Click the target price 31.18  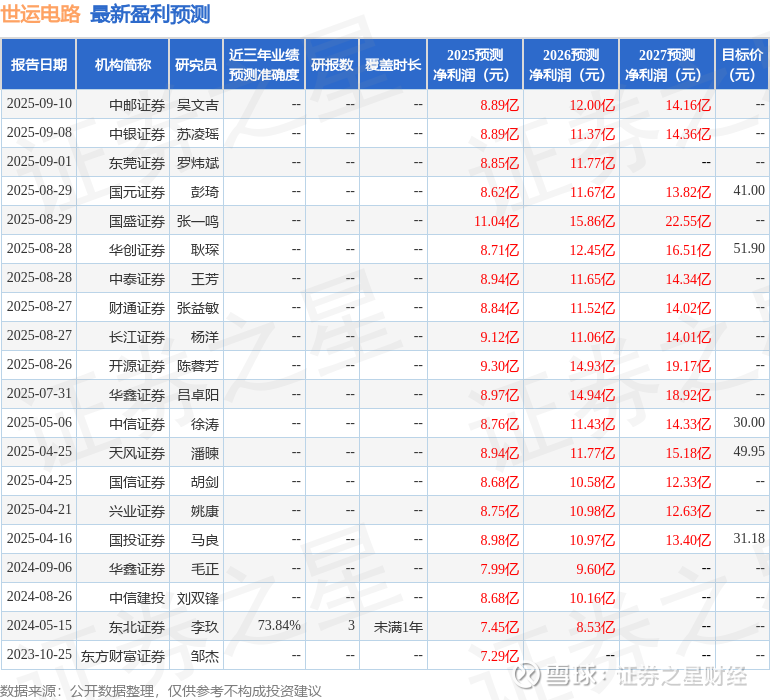749,538
